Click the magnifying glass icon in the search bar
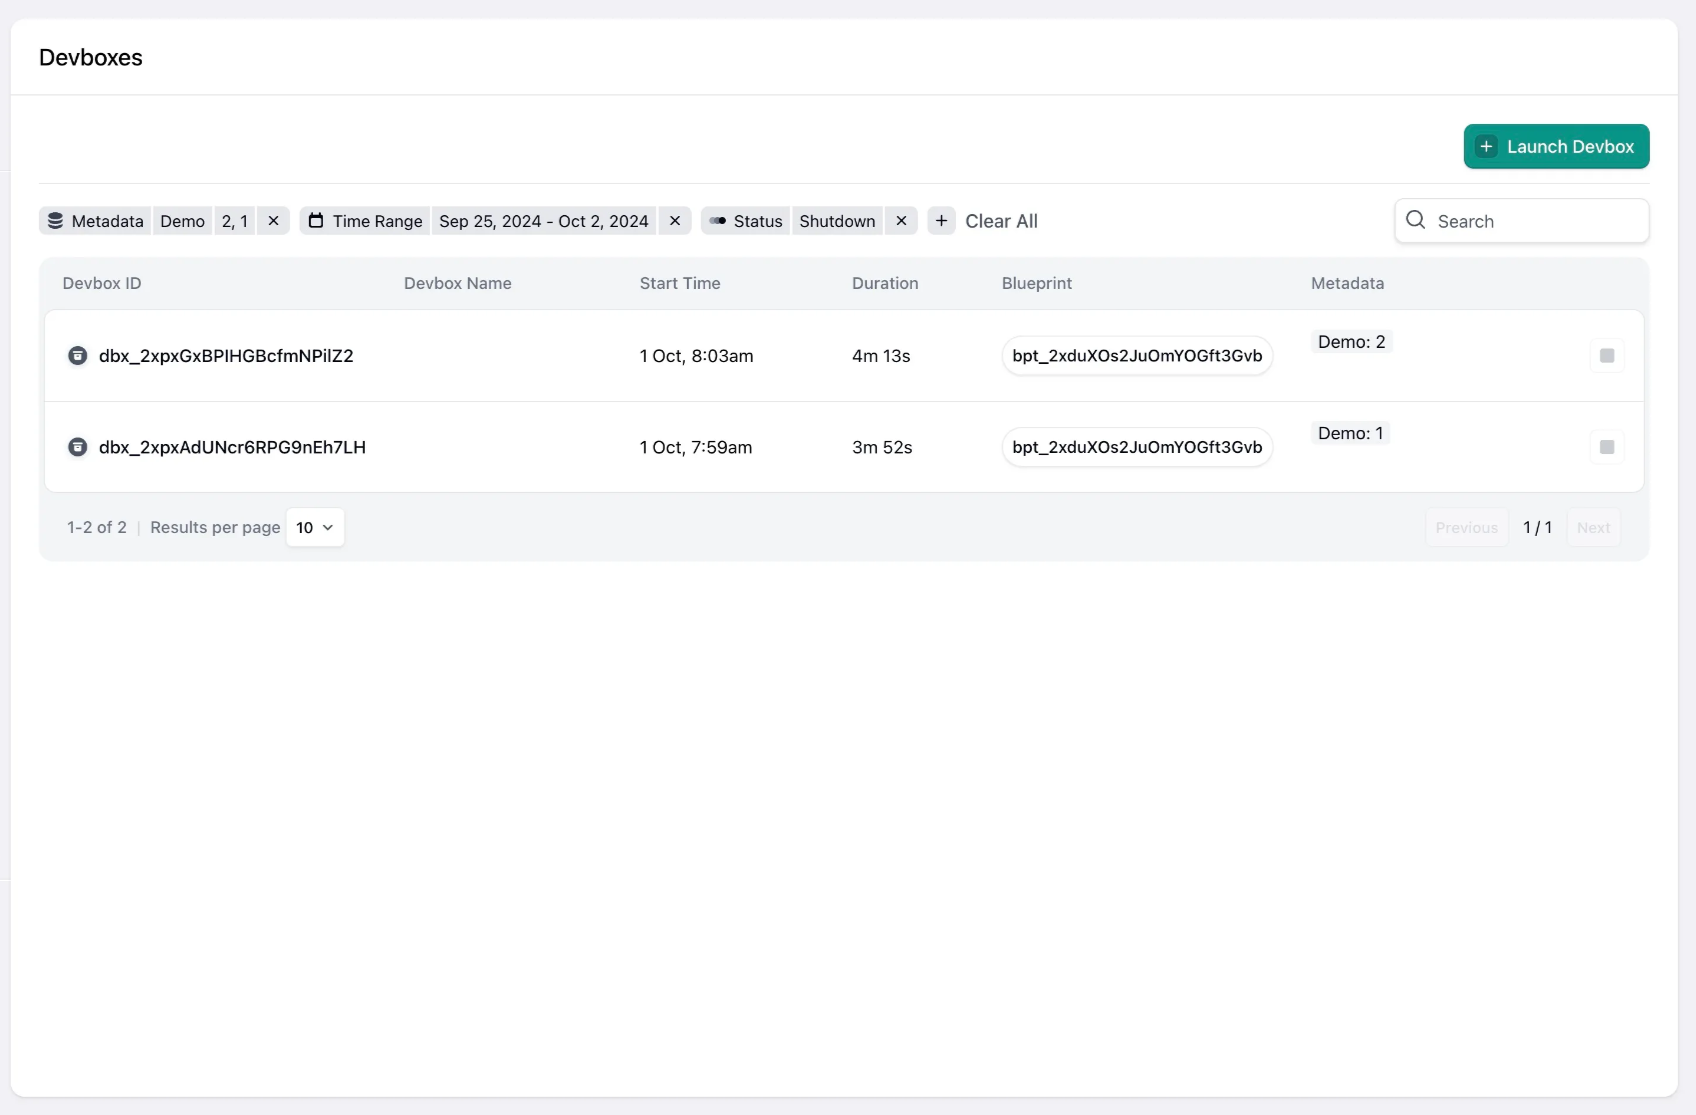Viewport: 1696px width, 1115px height. [x=1416, y=221]
